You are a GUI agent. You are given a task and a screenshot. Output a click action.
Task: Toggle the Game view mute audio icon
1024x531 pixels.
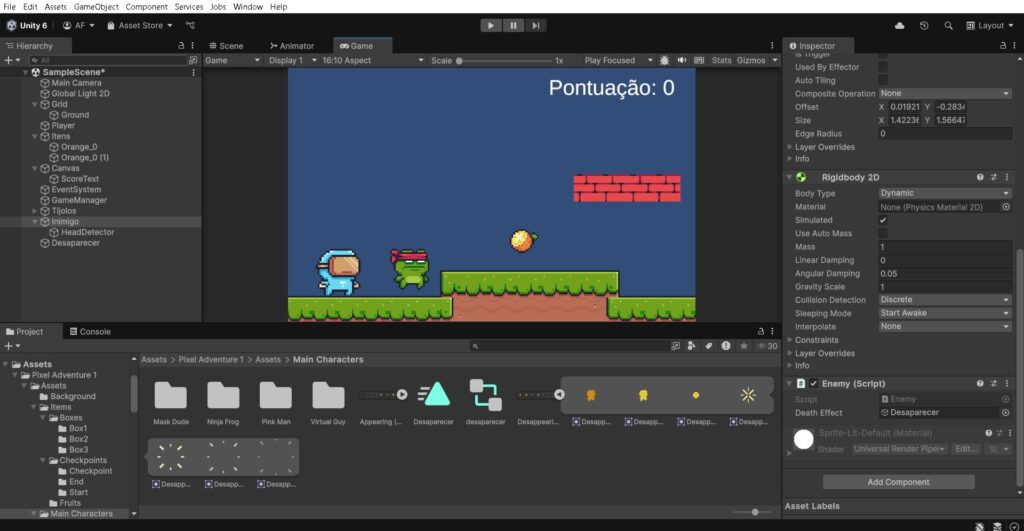(x=682, y=60)
